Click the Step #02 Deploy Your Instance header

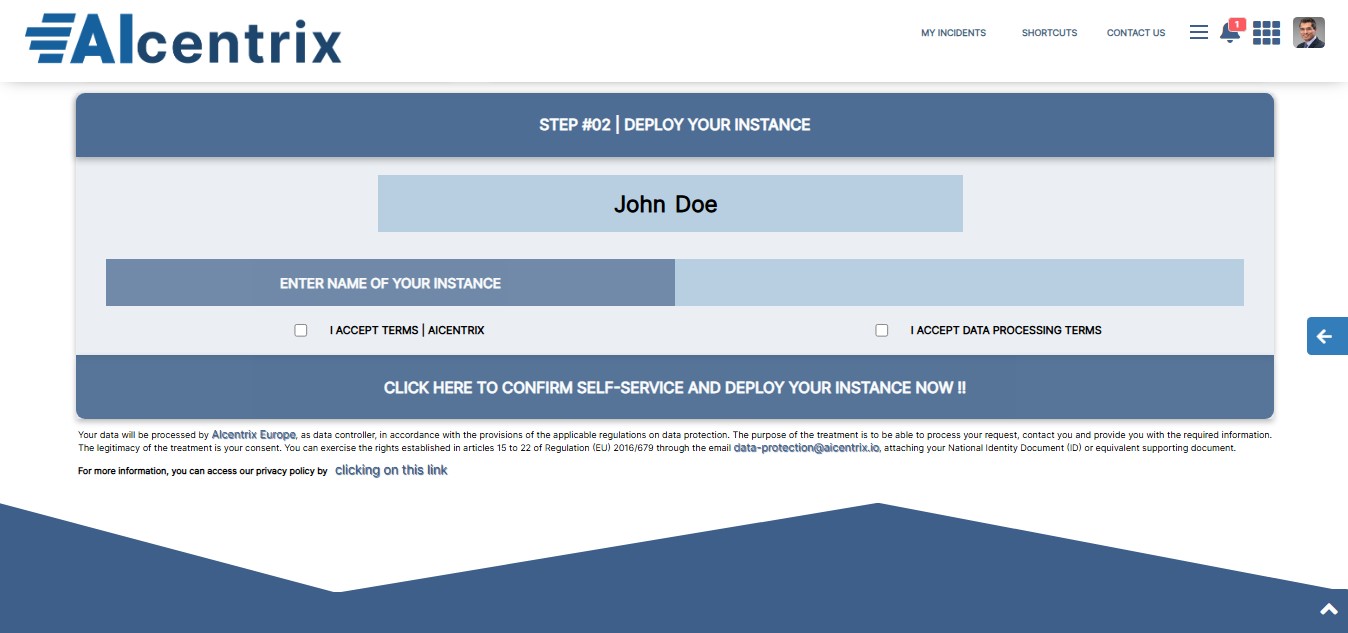[674, 125]
